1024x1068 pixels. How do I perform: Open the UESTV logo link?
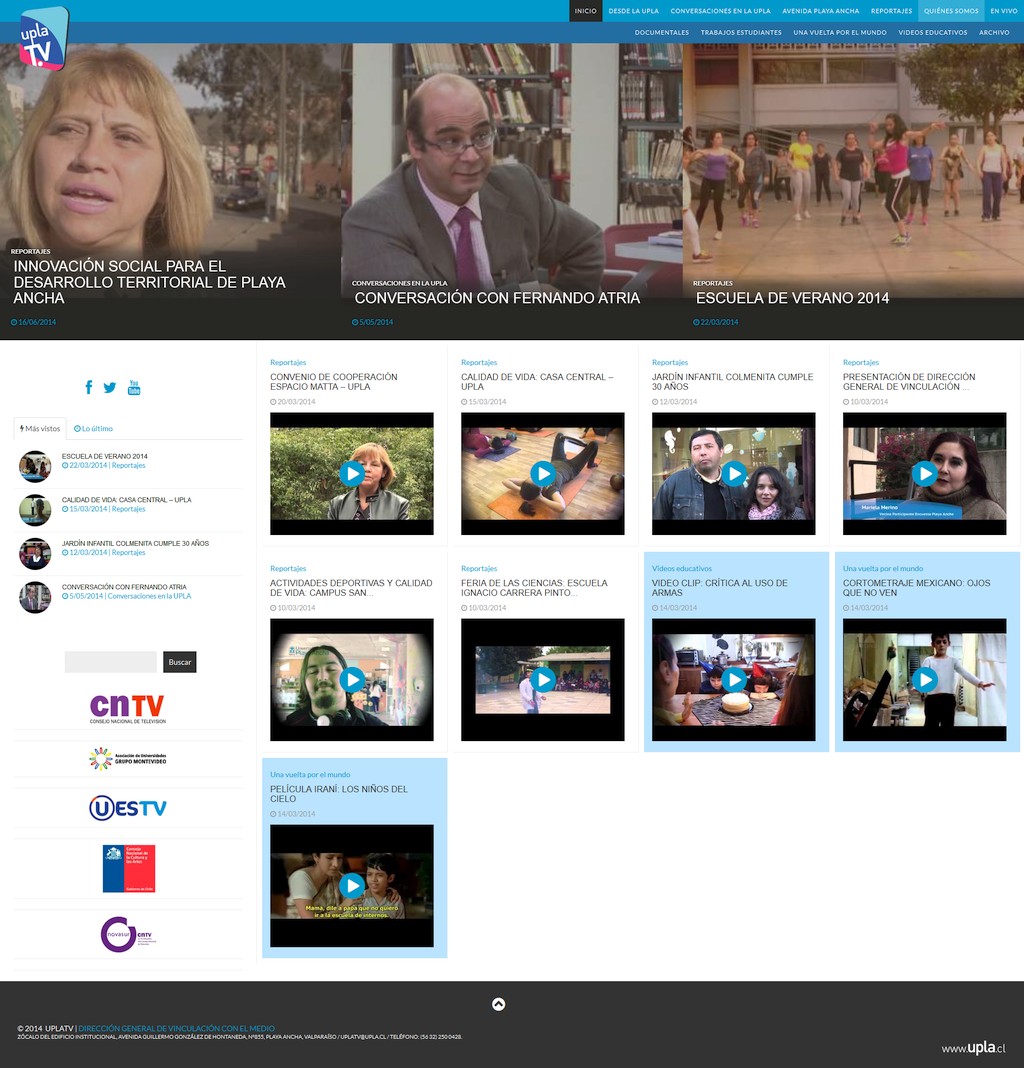coord(127,808)
